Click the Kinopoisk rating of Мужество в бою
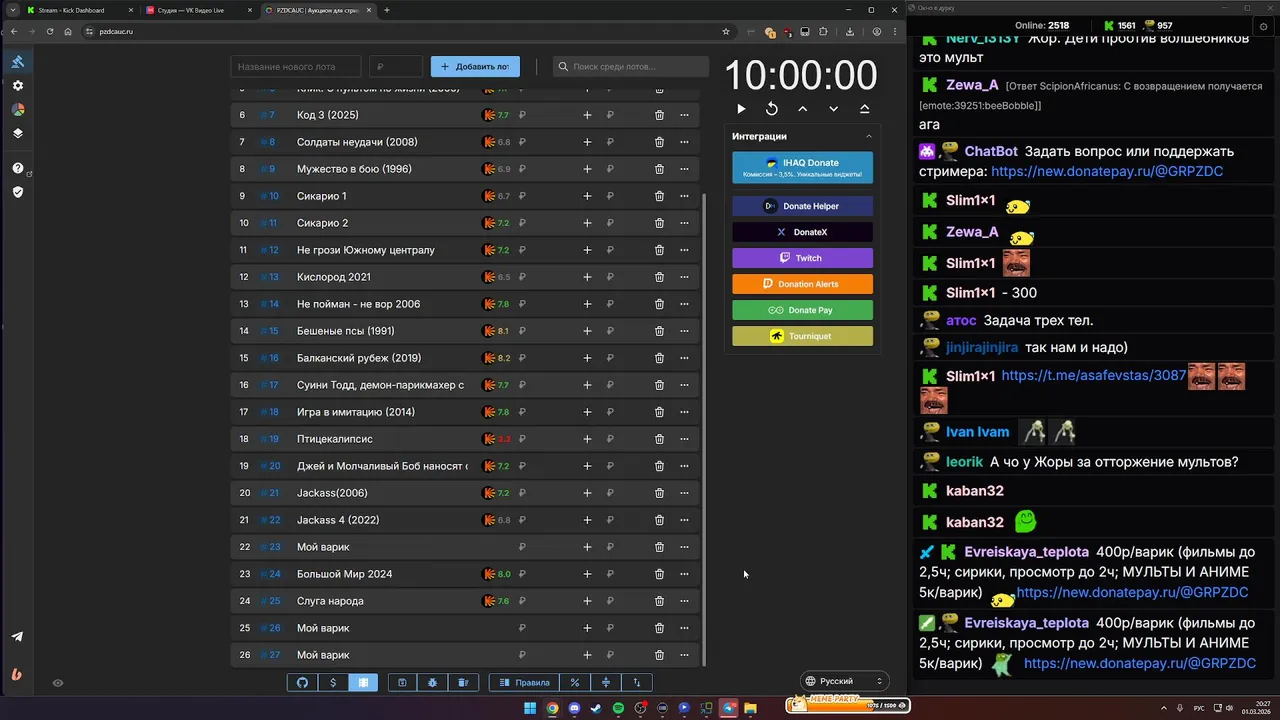The width and height of the screenshot is (1280, 720). 497,169
